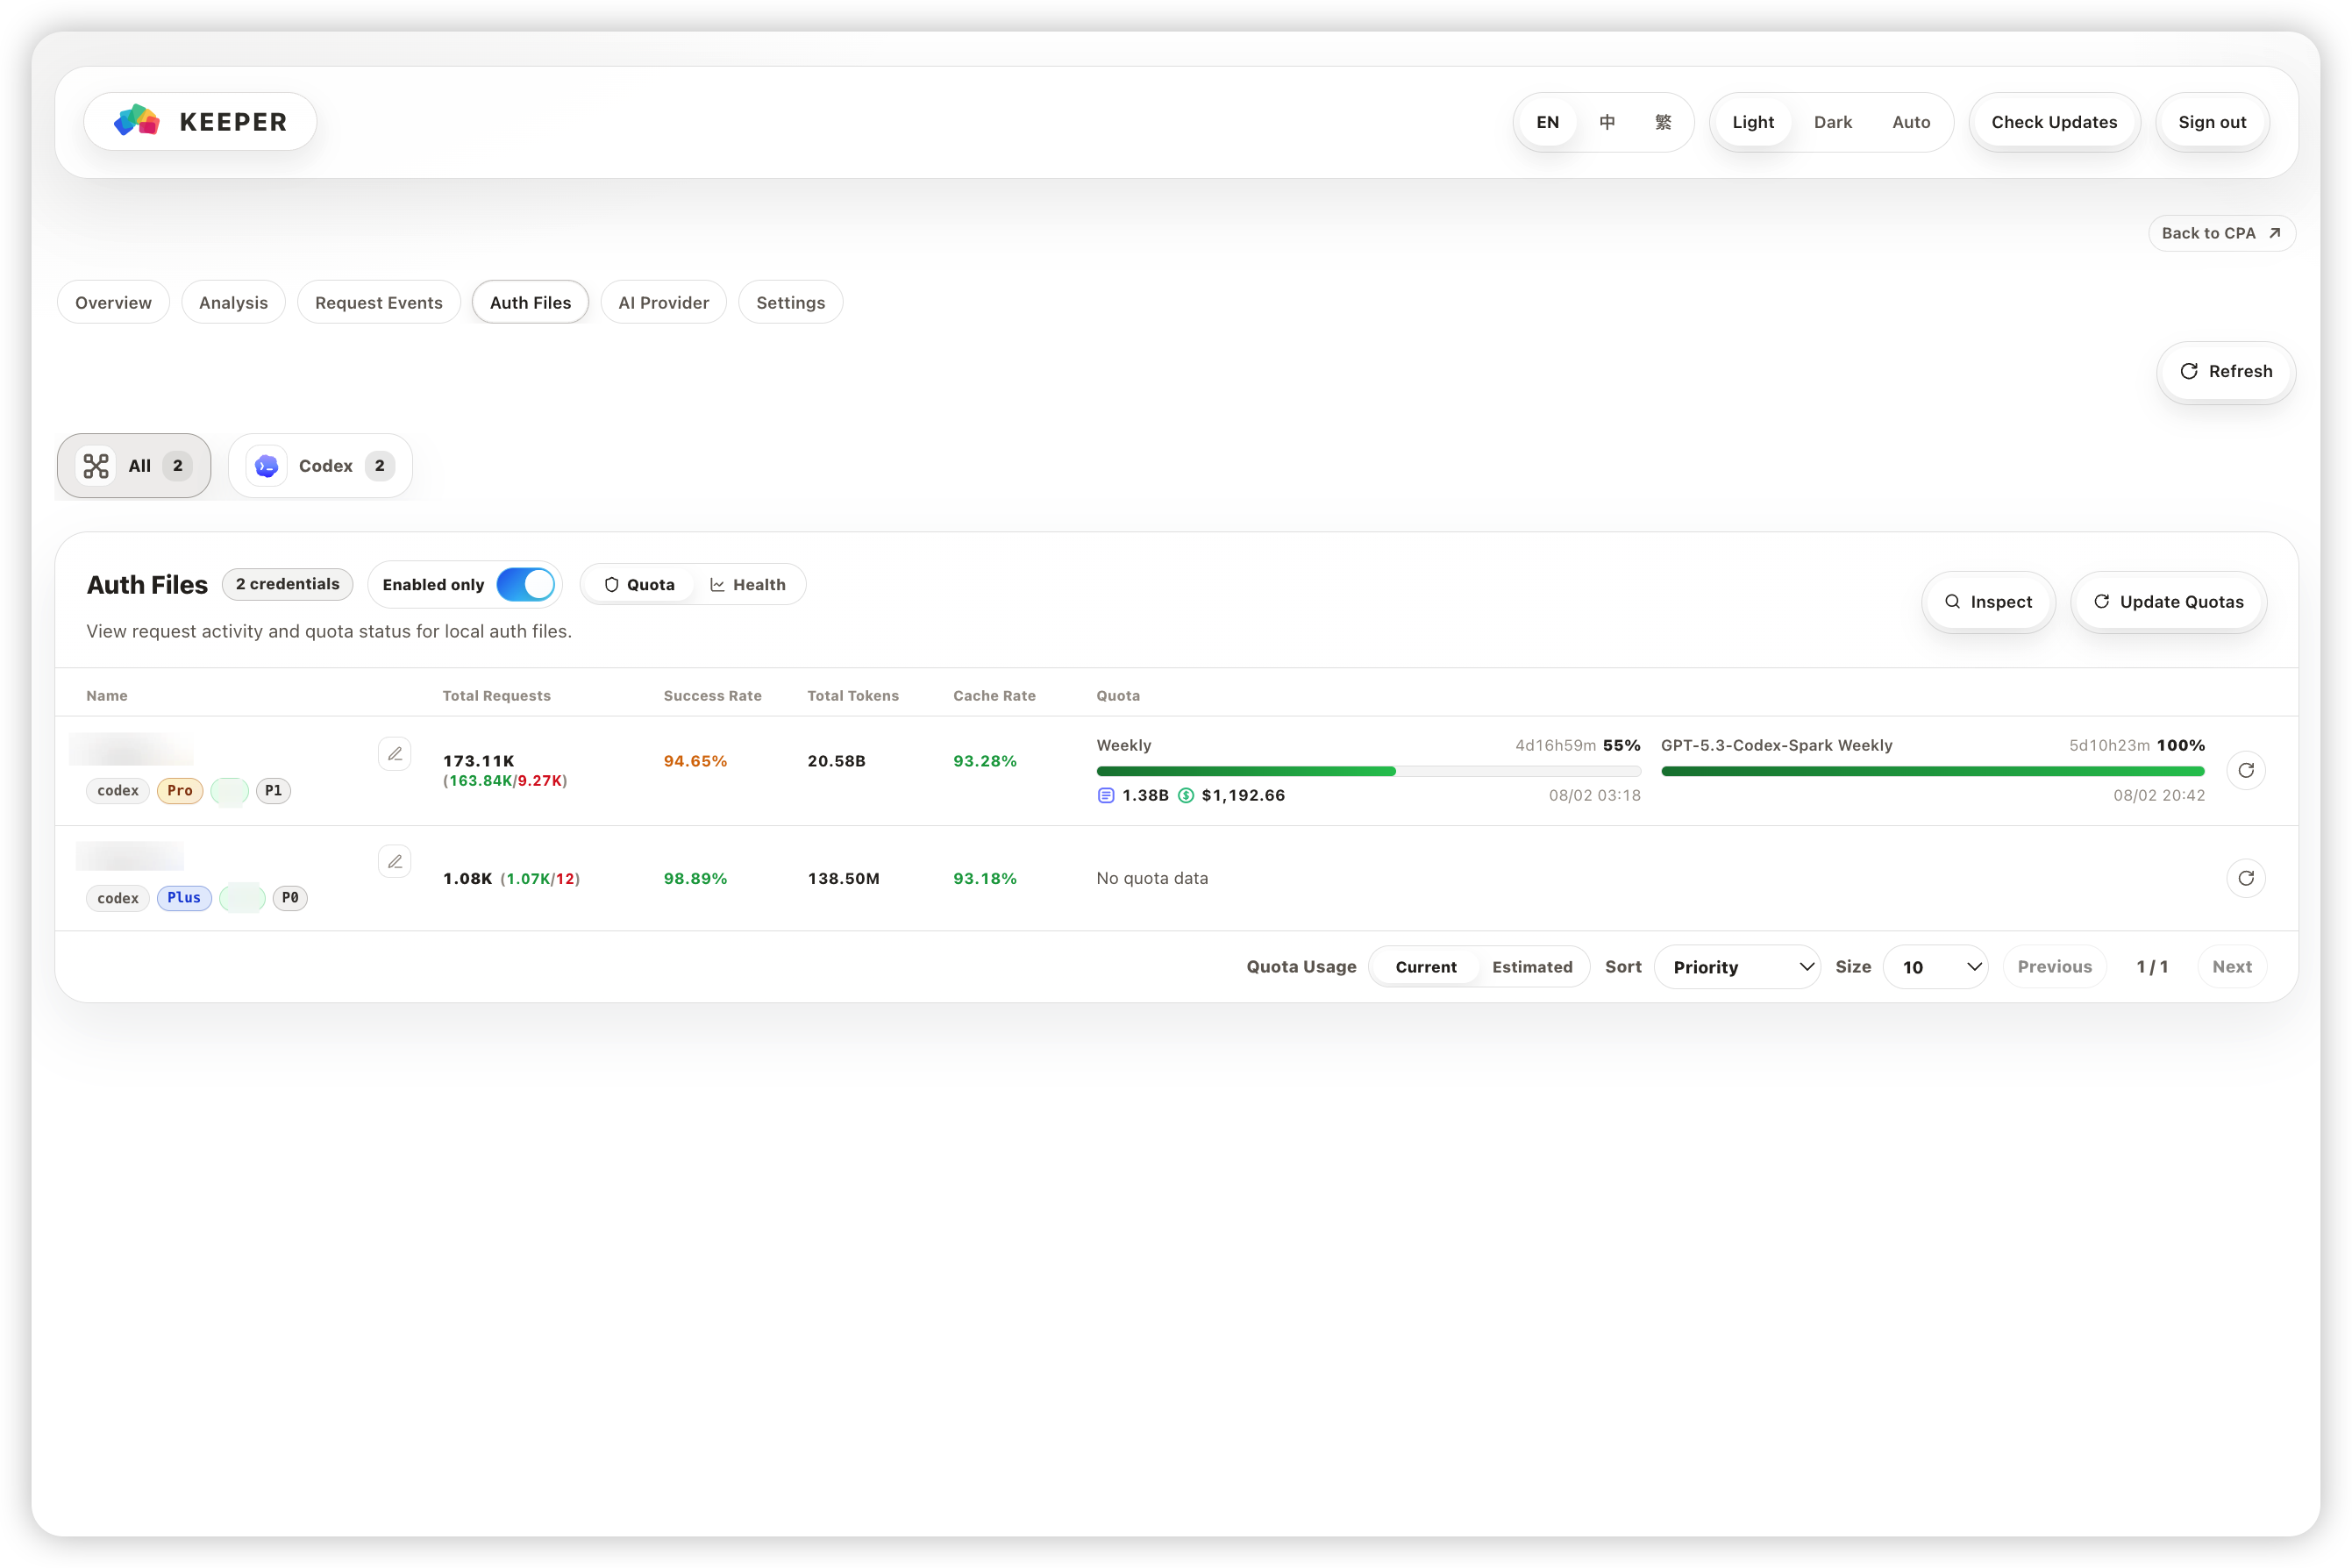
Task: Click the edit pencil icon for the Pro credential
Action: pyautogui.click(x=395, y=754)
